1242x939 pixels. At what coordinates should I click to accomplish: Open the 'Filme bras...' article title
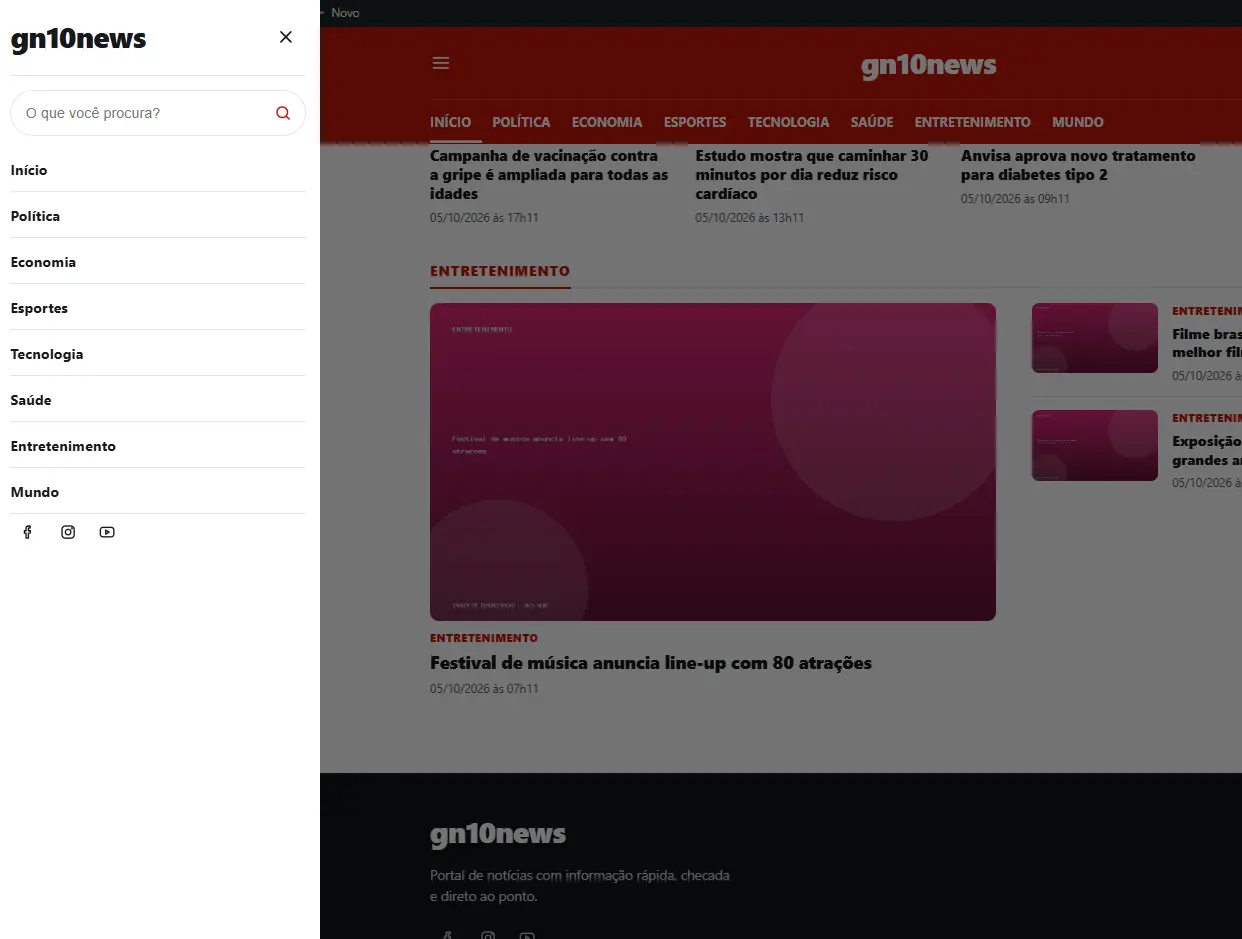pos(1207,343)
